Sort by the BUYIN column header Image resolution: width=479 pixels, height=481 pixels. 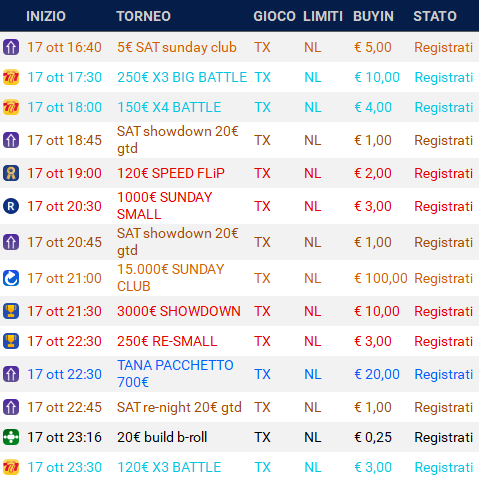click(x=373, y=16)
